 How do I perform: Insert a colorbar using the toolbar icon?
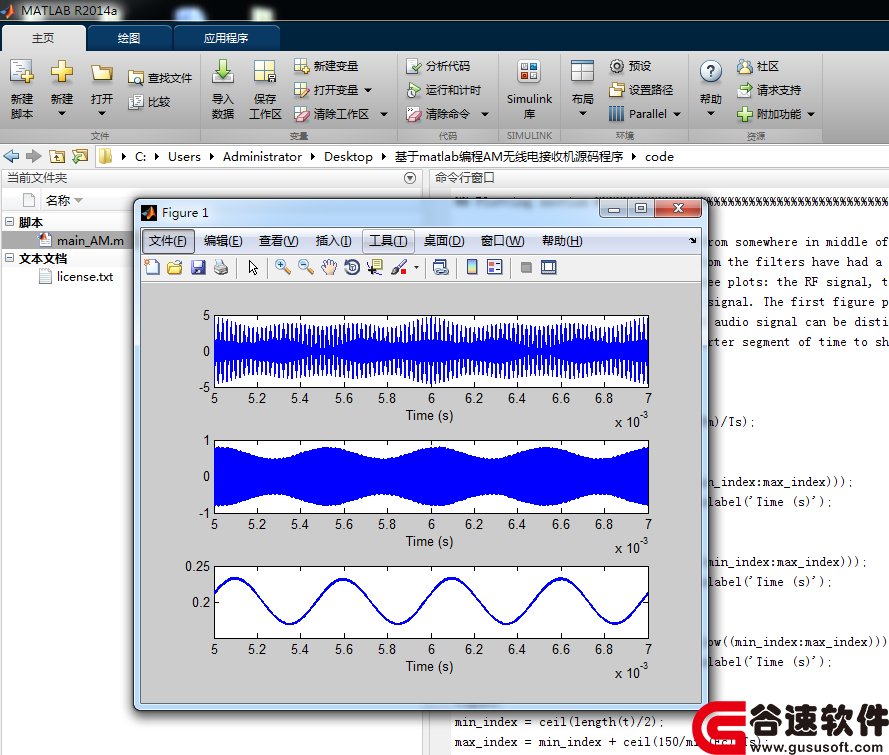[472, 267]
